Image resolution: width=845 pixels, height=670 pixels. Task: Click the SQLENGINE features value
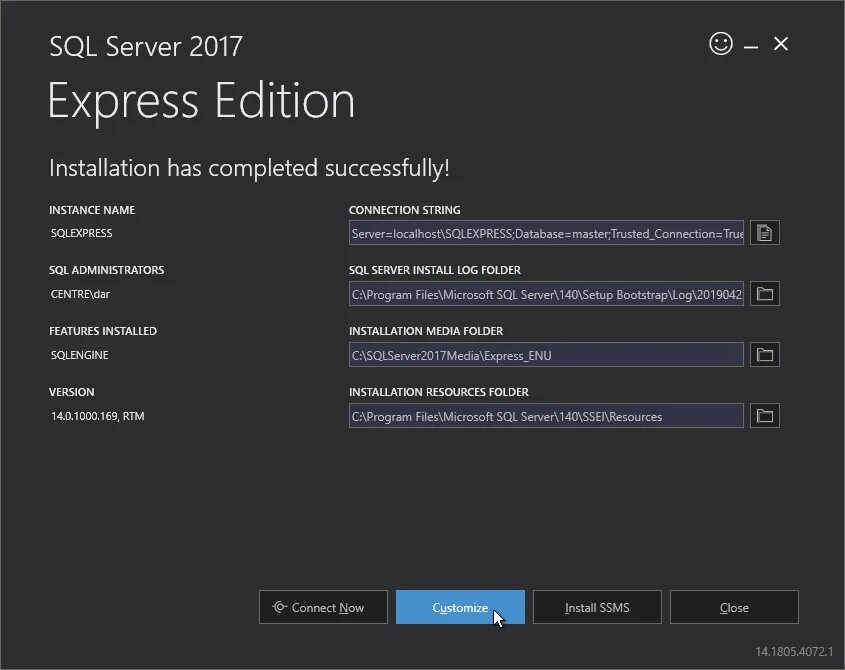click(x=79, y=355)
